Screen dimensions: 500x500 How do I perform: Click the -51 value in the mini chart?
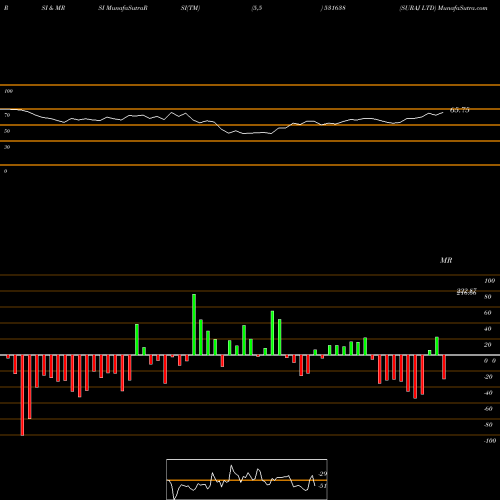[322, 486]
